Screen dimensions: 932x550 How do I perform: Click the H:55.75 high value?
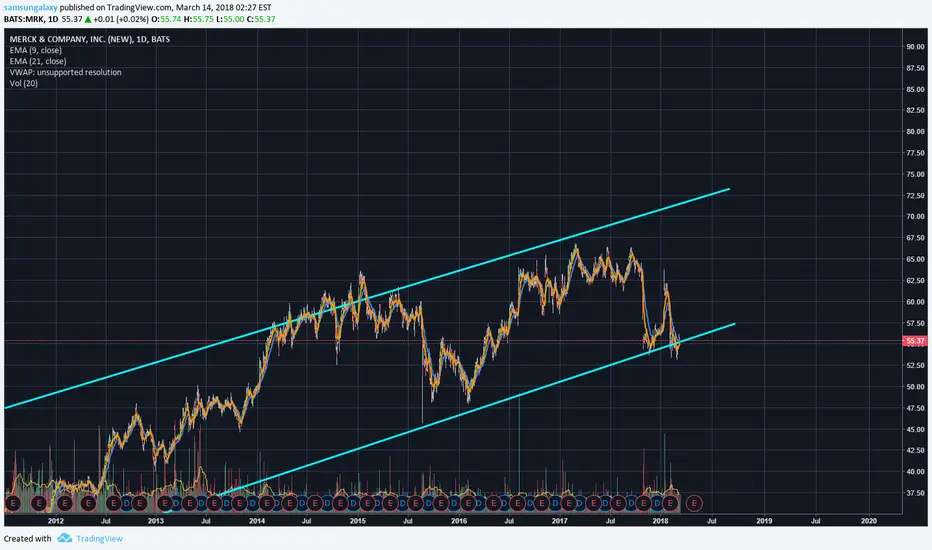[198, 19]
